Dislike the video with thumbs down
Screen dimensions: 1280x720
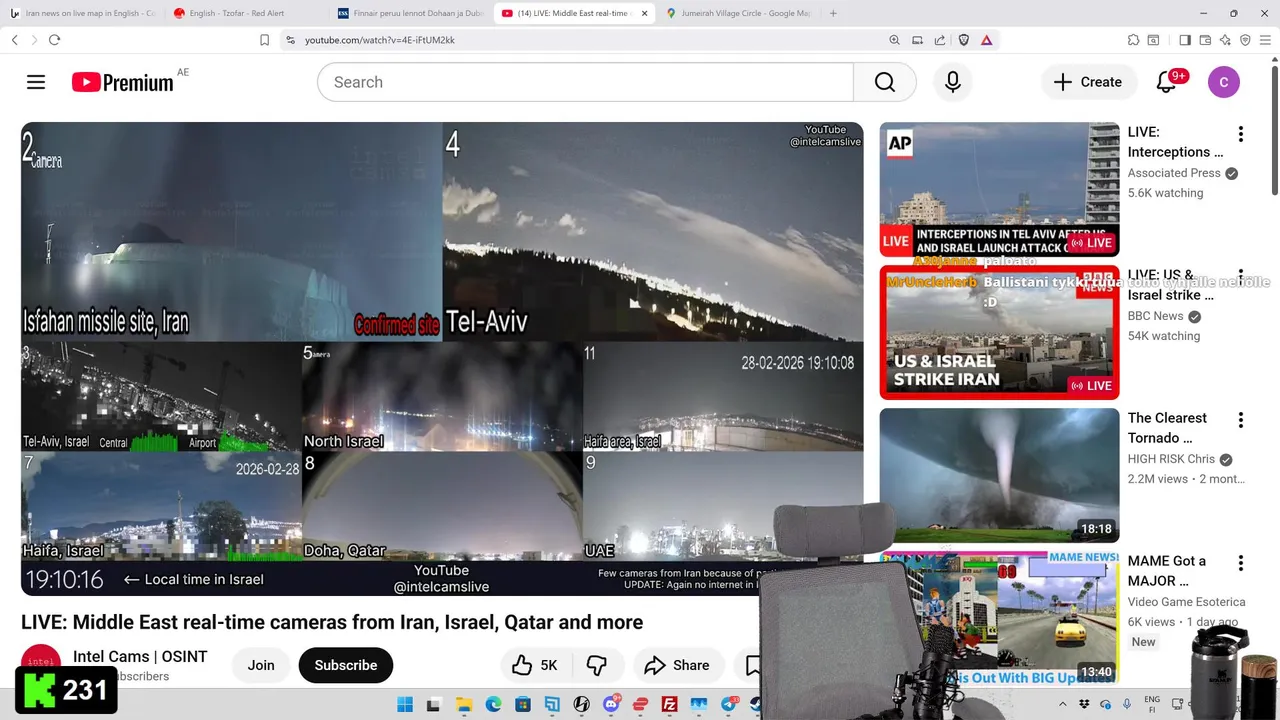[x=597, y=665]
